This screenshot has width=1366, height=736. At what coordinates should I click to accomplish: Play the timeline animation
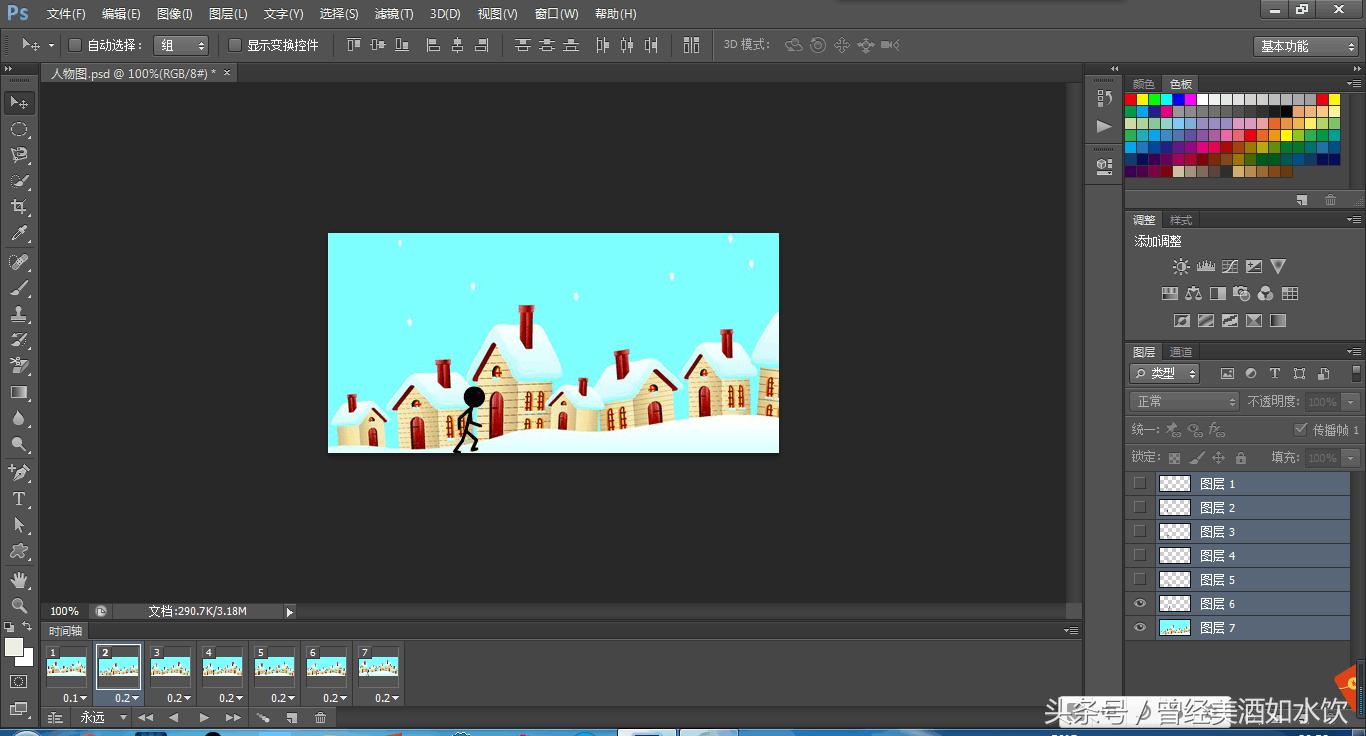pyautogui.click(x=204, y=717)
